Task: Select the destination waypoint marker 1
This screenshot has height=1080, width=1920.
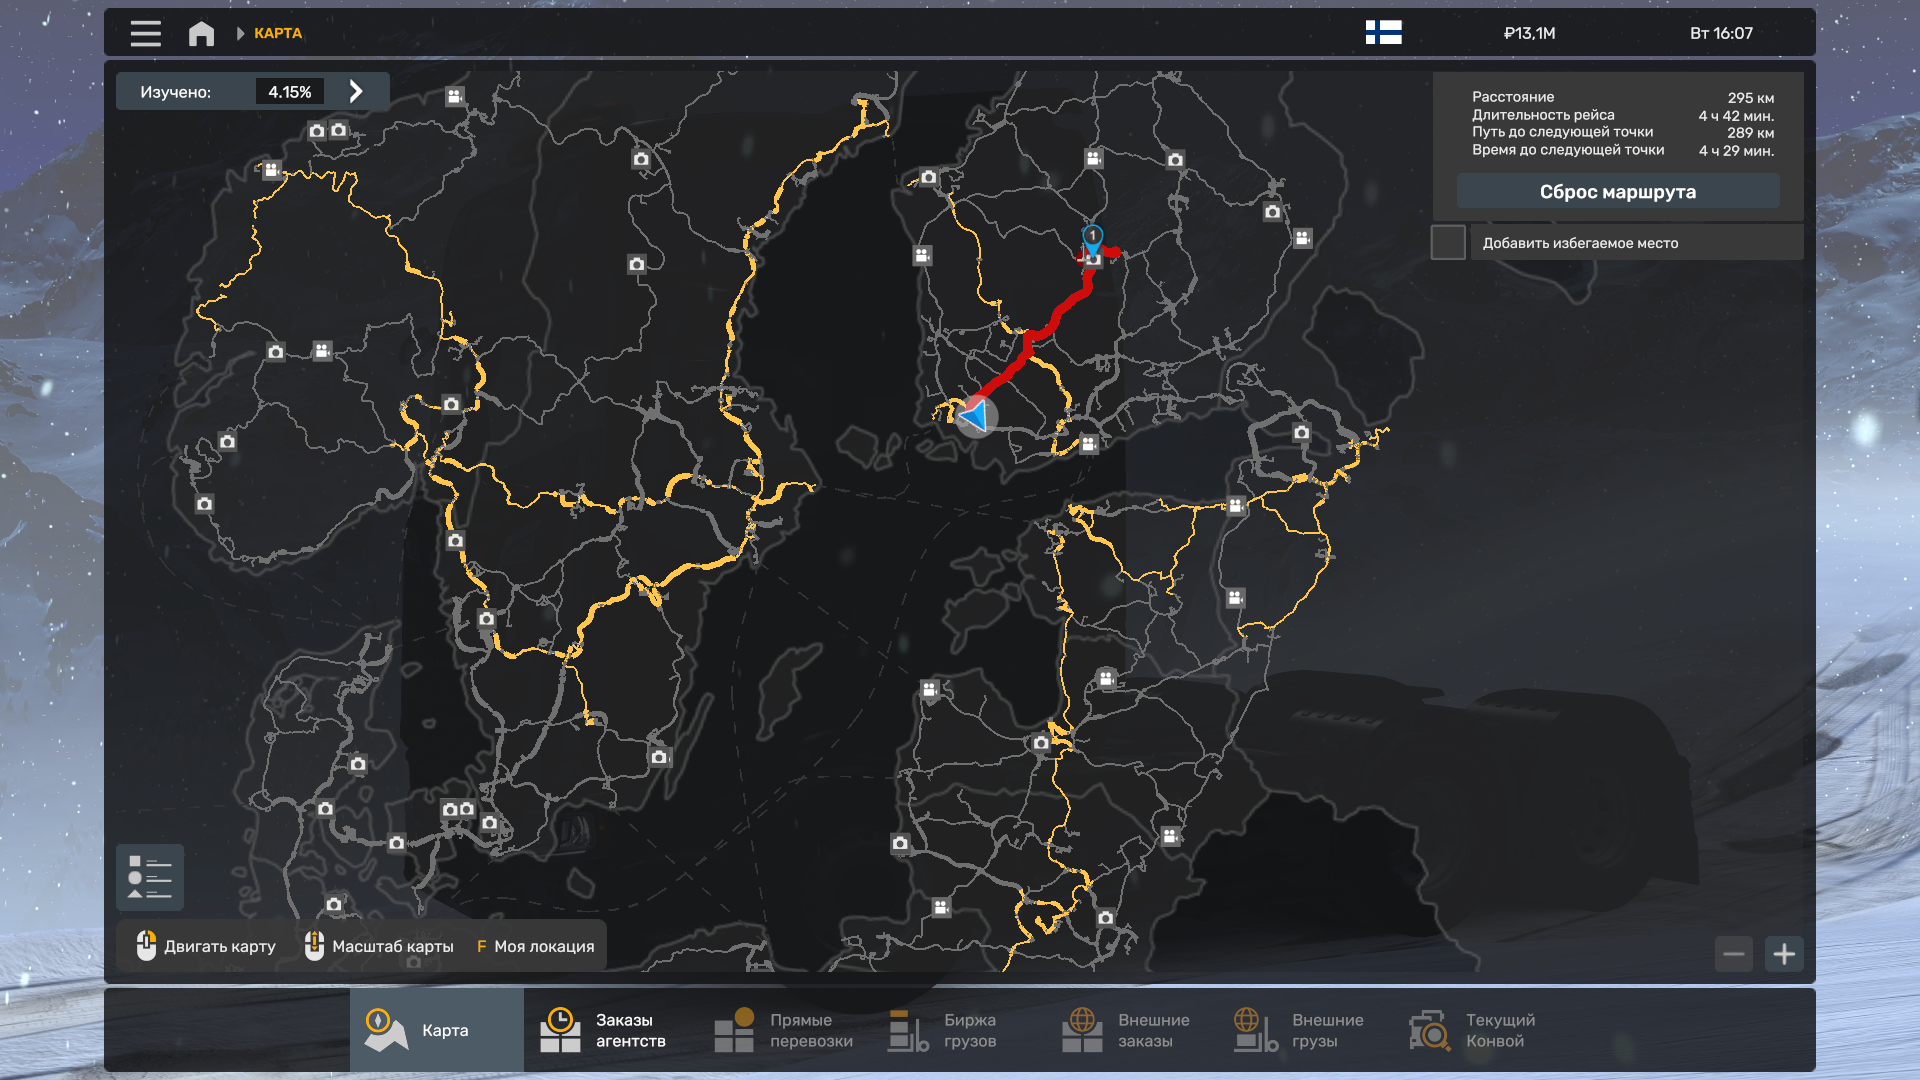Action: tap(1092, 237)
